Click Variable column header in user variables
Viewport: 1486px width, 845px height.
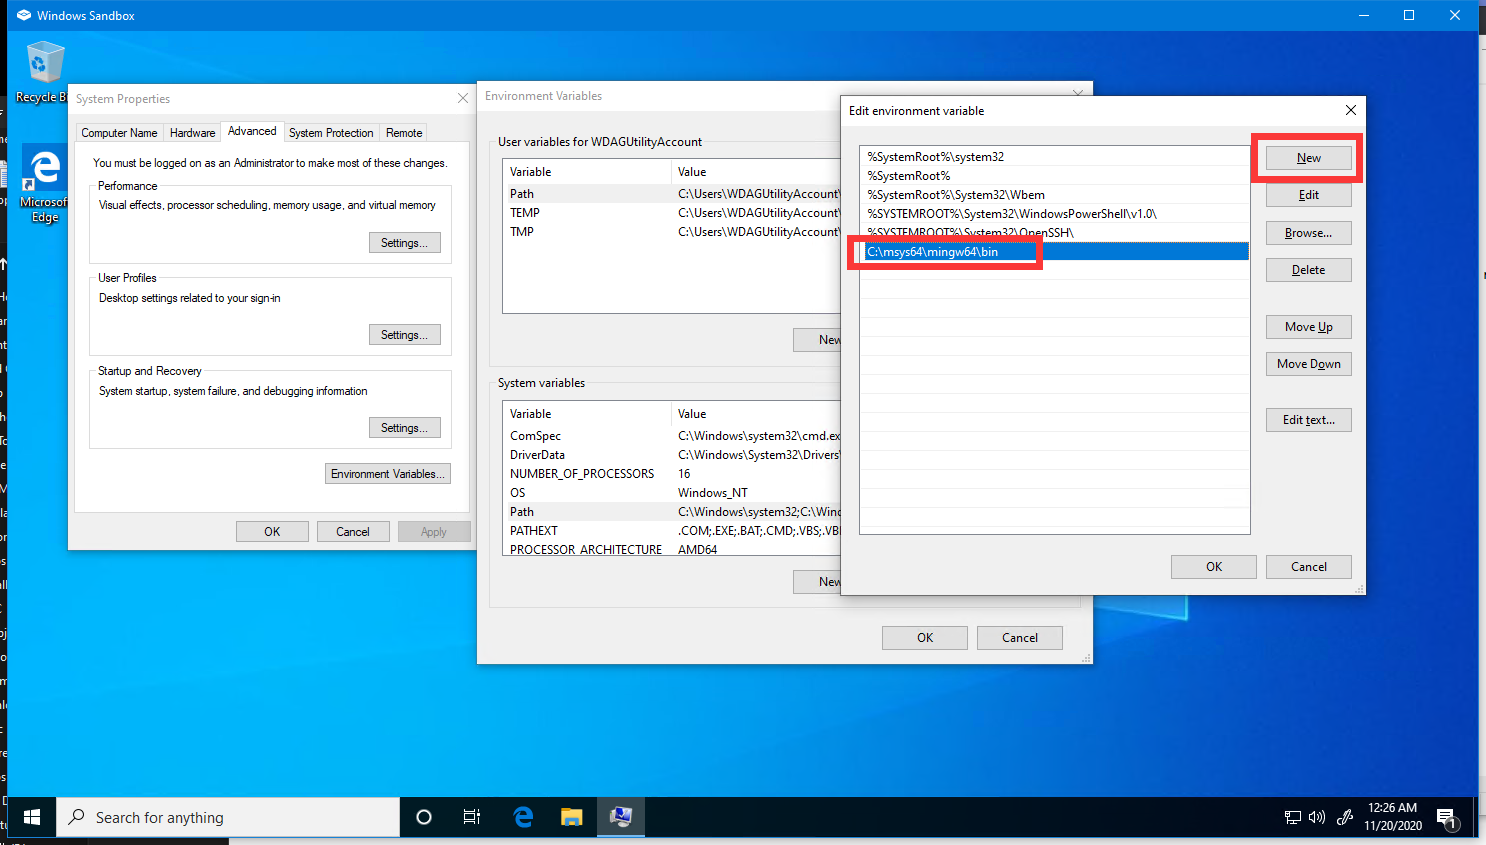click(588, 172)
